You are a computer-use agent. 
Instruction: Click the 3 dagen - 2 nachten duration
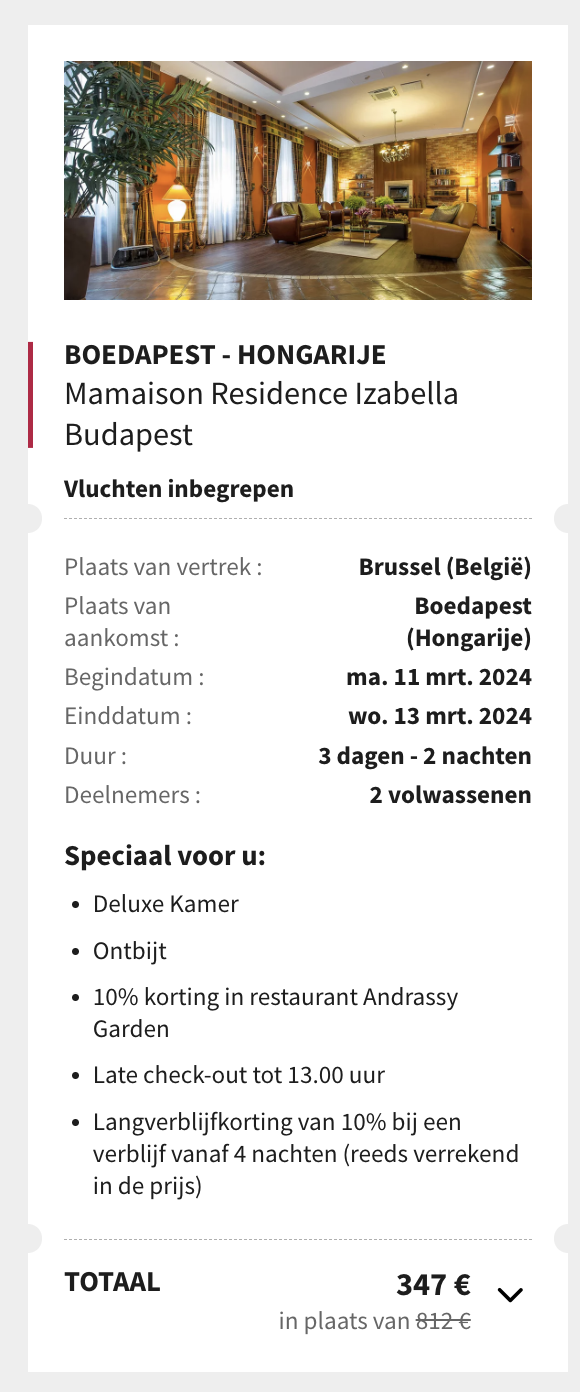tap(425, 756)
